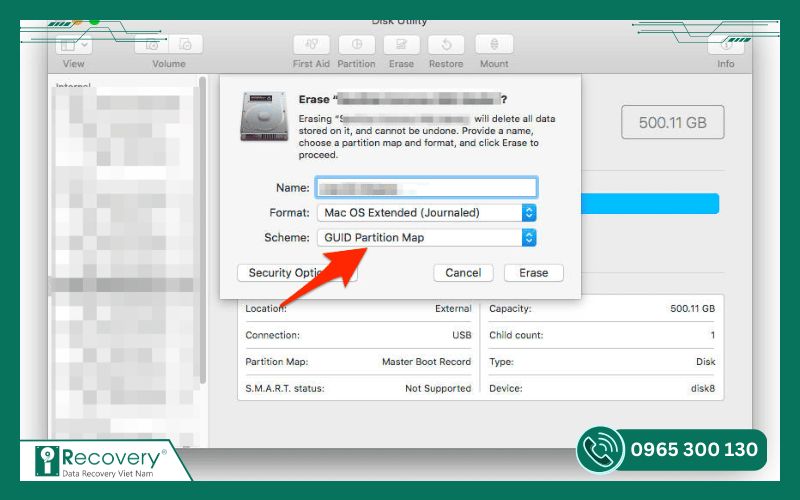This screenshot has width=800, height=500.
Task: Click the Master Boot Record value
Action: (x=427, y=362)
